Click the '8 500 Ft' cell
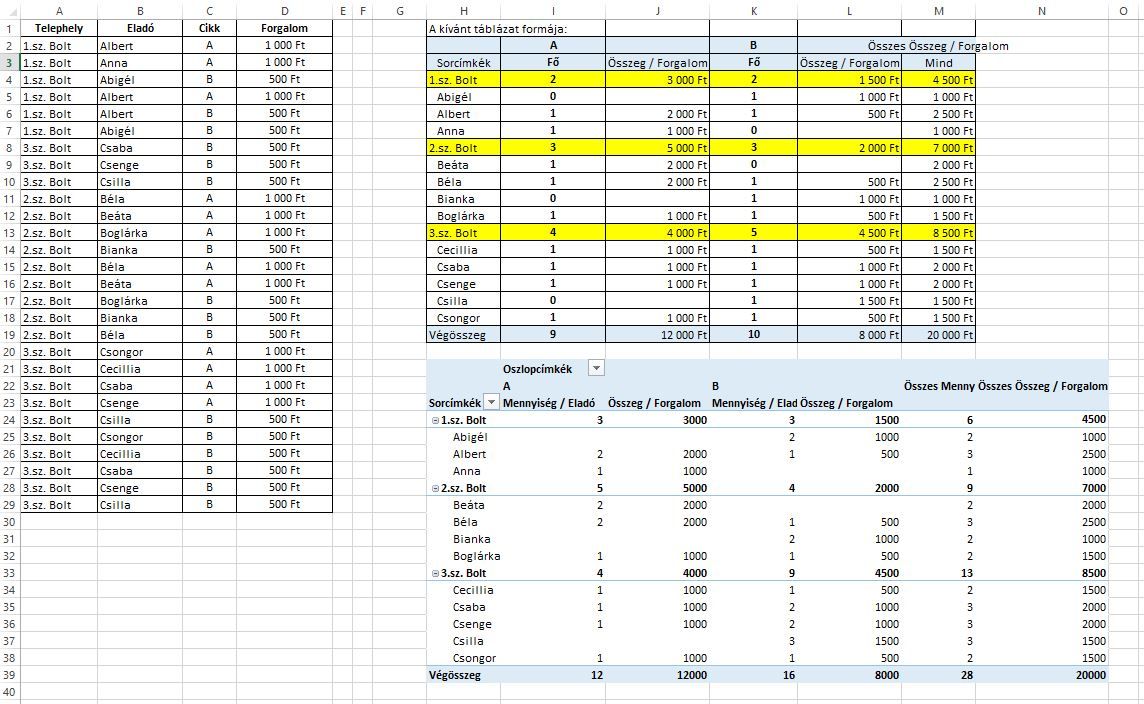The width and height of the screenshot is (1144, 704). coord(938,233)
